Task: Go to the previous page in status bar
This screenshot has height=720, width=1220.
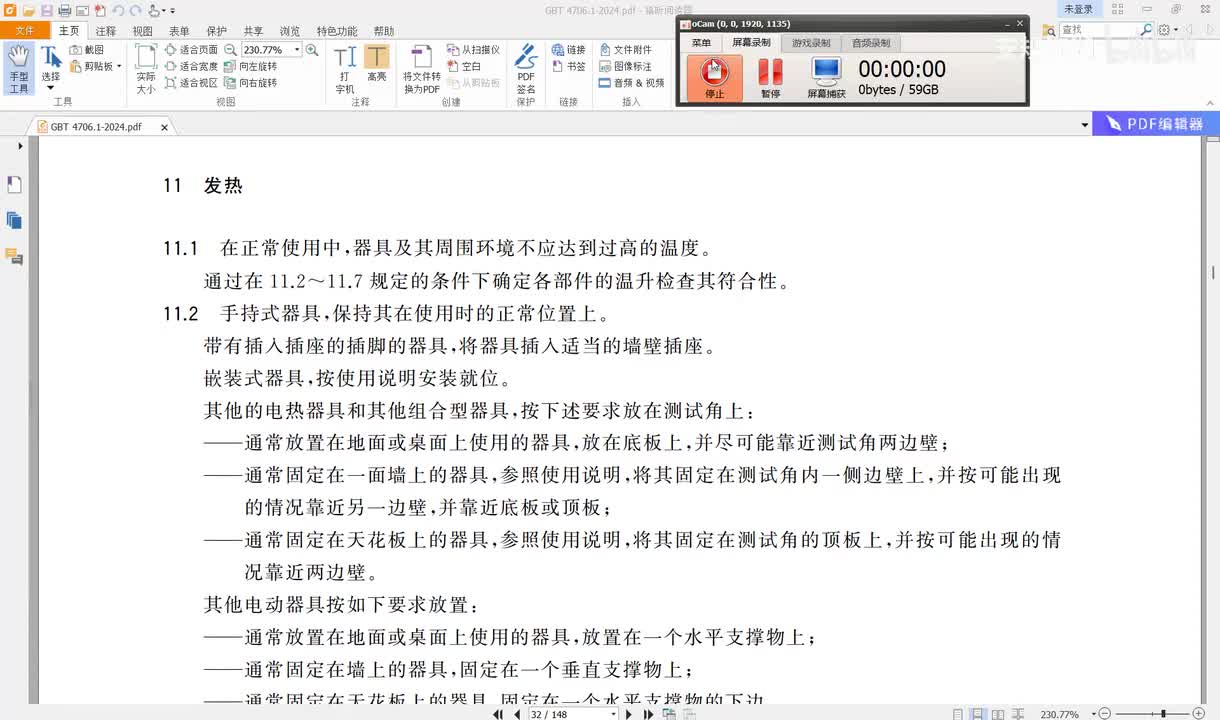Action: pos(517,714)
